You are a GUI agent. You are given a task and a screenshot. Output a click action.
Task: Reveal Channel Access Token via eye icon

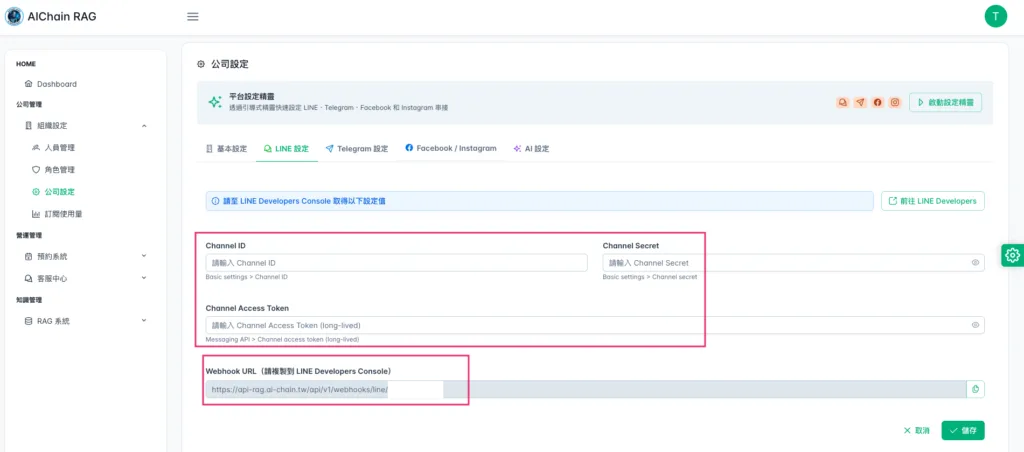pyautogui.click(x=975, y=325)
